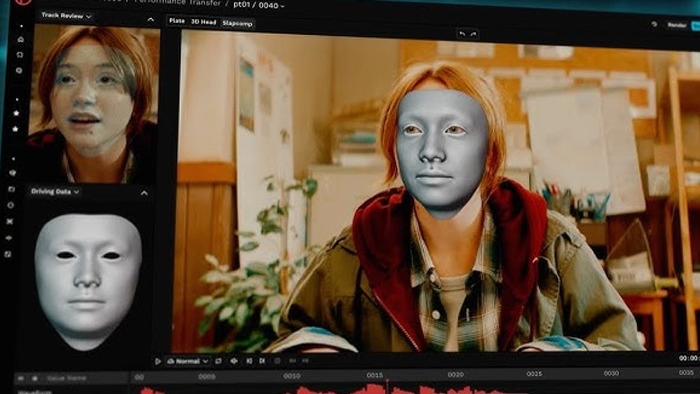Open the Track Review dropdown
Screen dimensions: 700x394
(x=66, y=16)
